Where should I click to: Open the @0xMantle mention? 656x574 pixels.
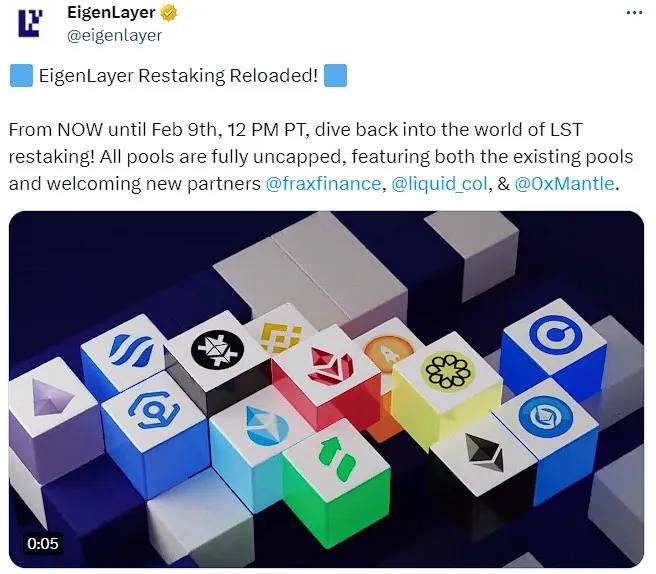pos(564,184)
